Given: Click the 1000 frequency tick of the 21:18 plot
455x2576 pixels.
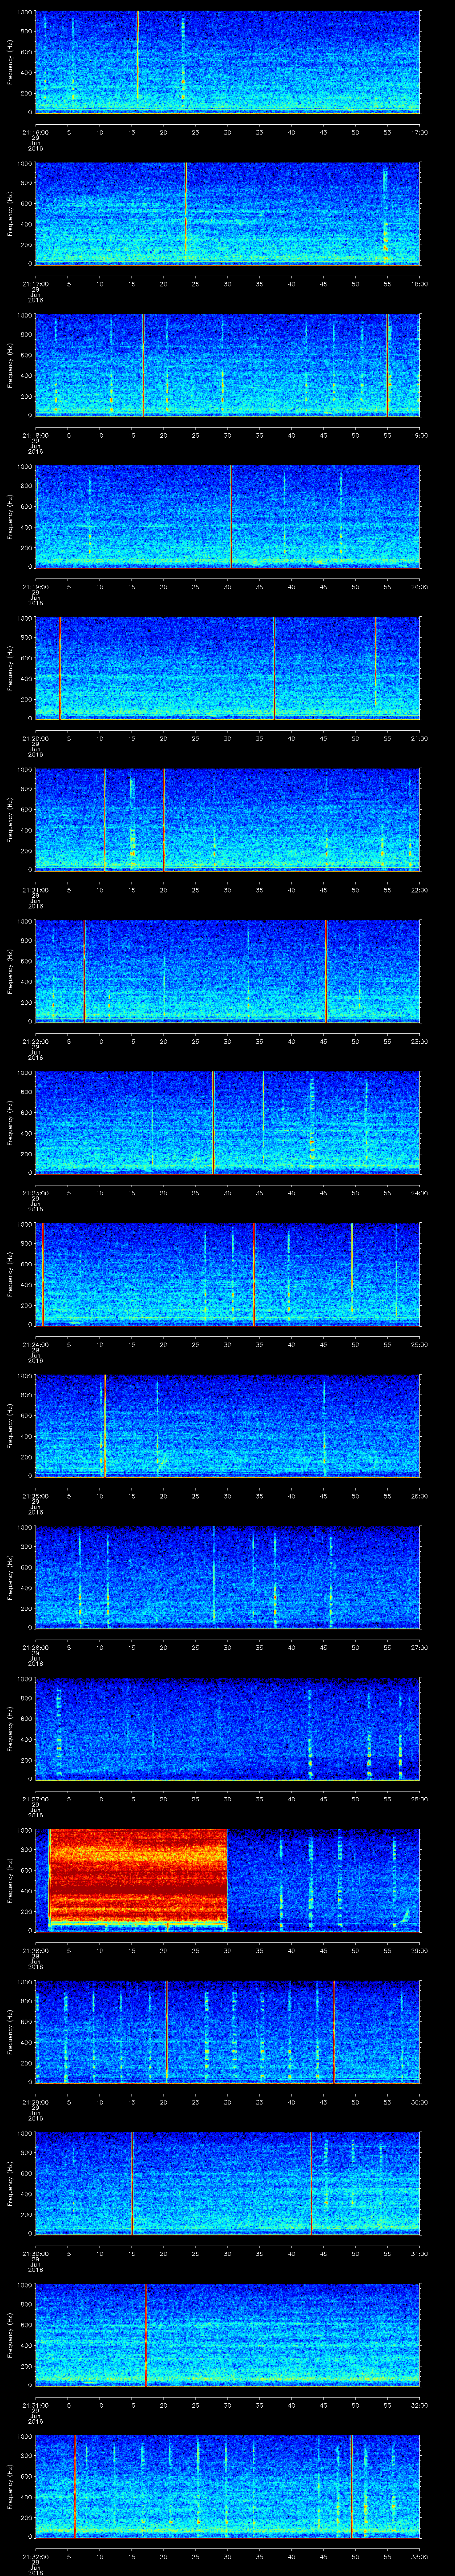Looking at the screenshot, I should coord(25,316).
